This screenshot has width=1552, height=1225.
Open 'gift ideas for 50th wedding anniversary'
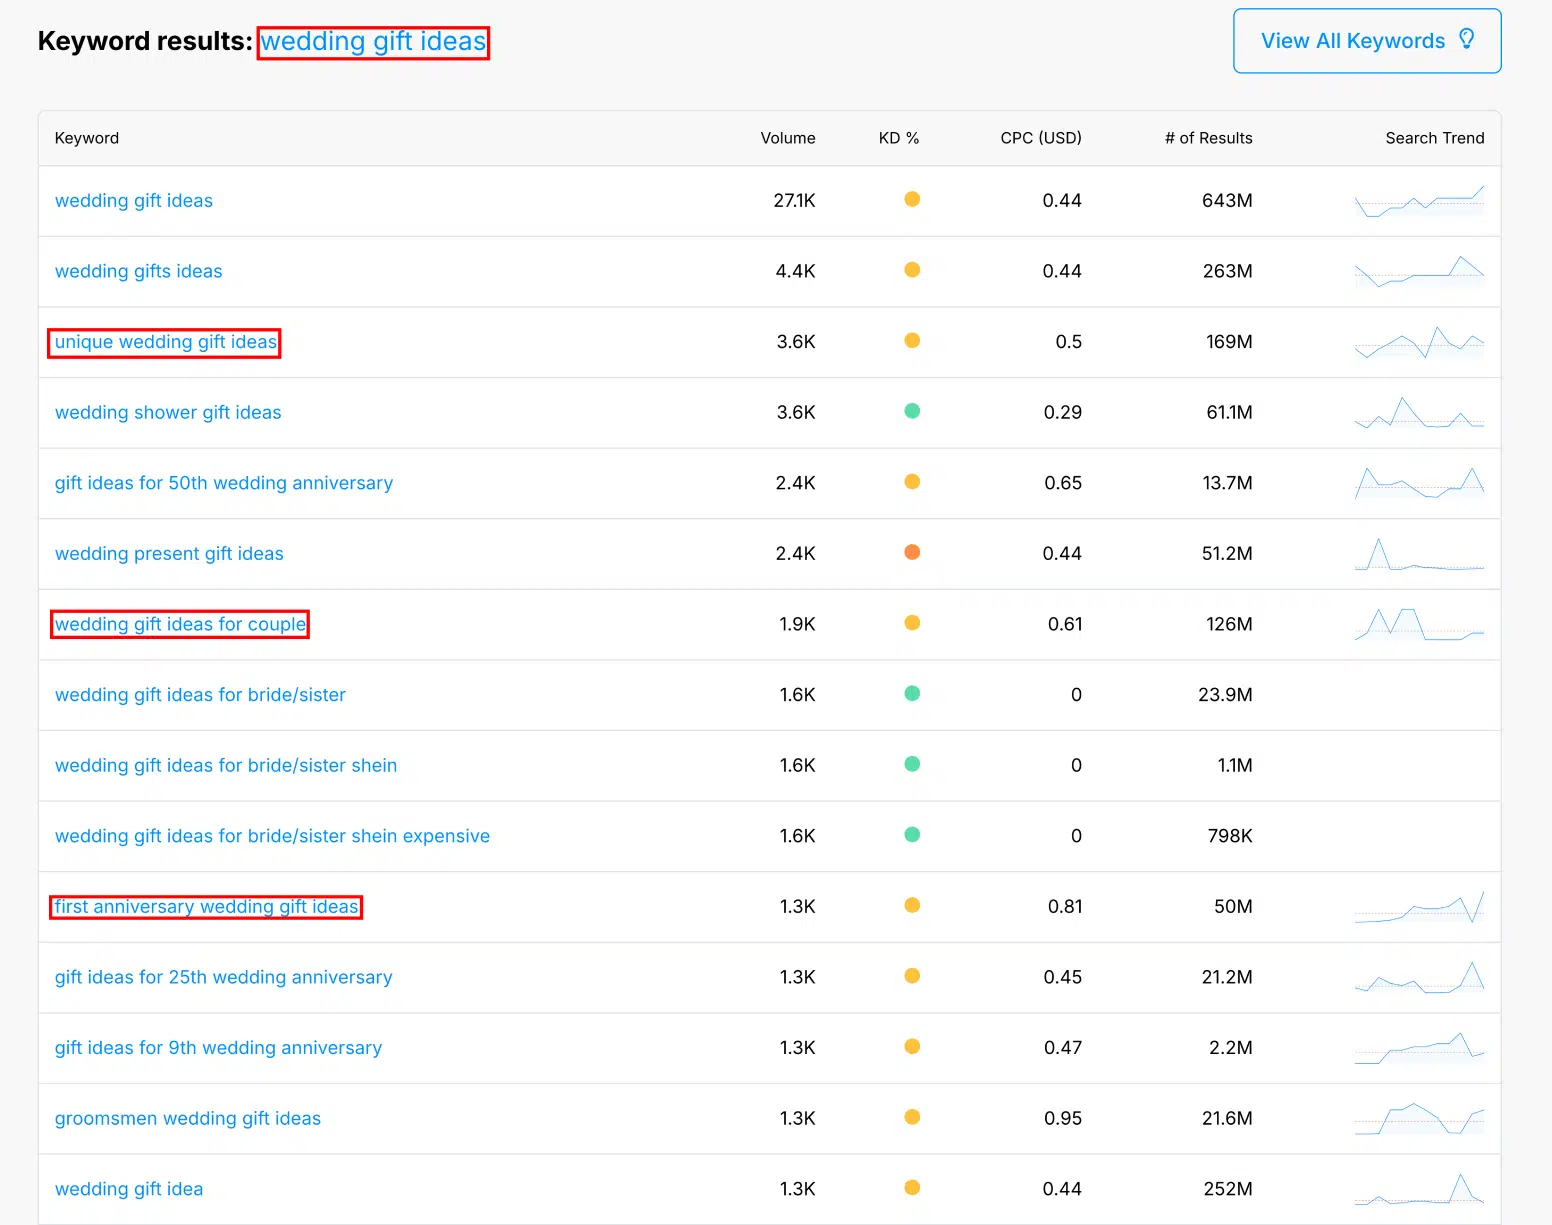(224, 483)
